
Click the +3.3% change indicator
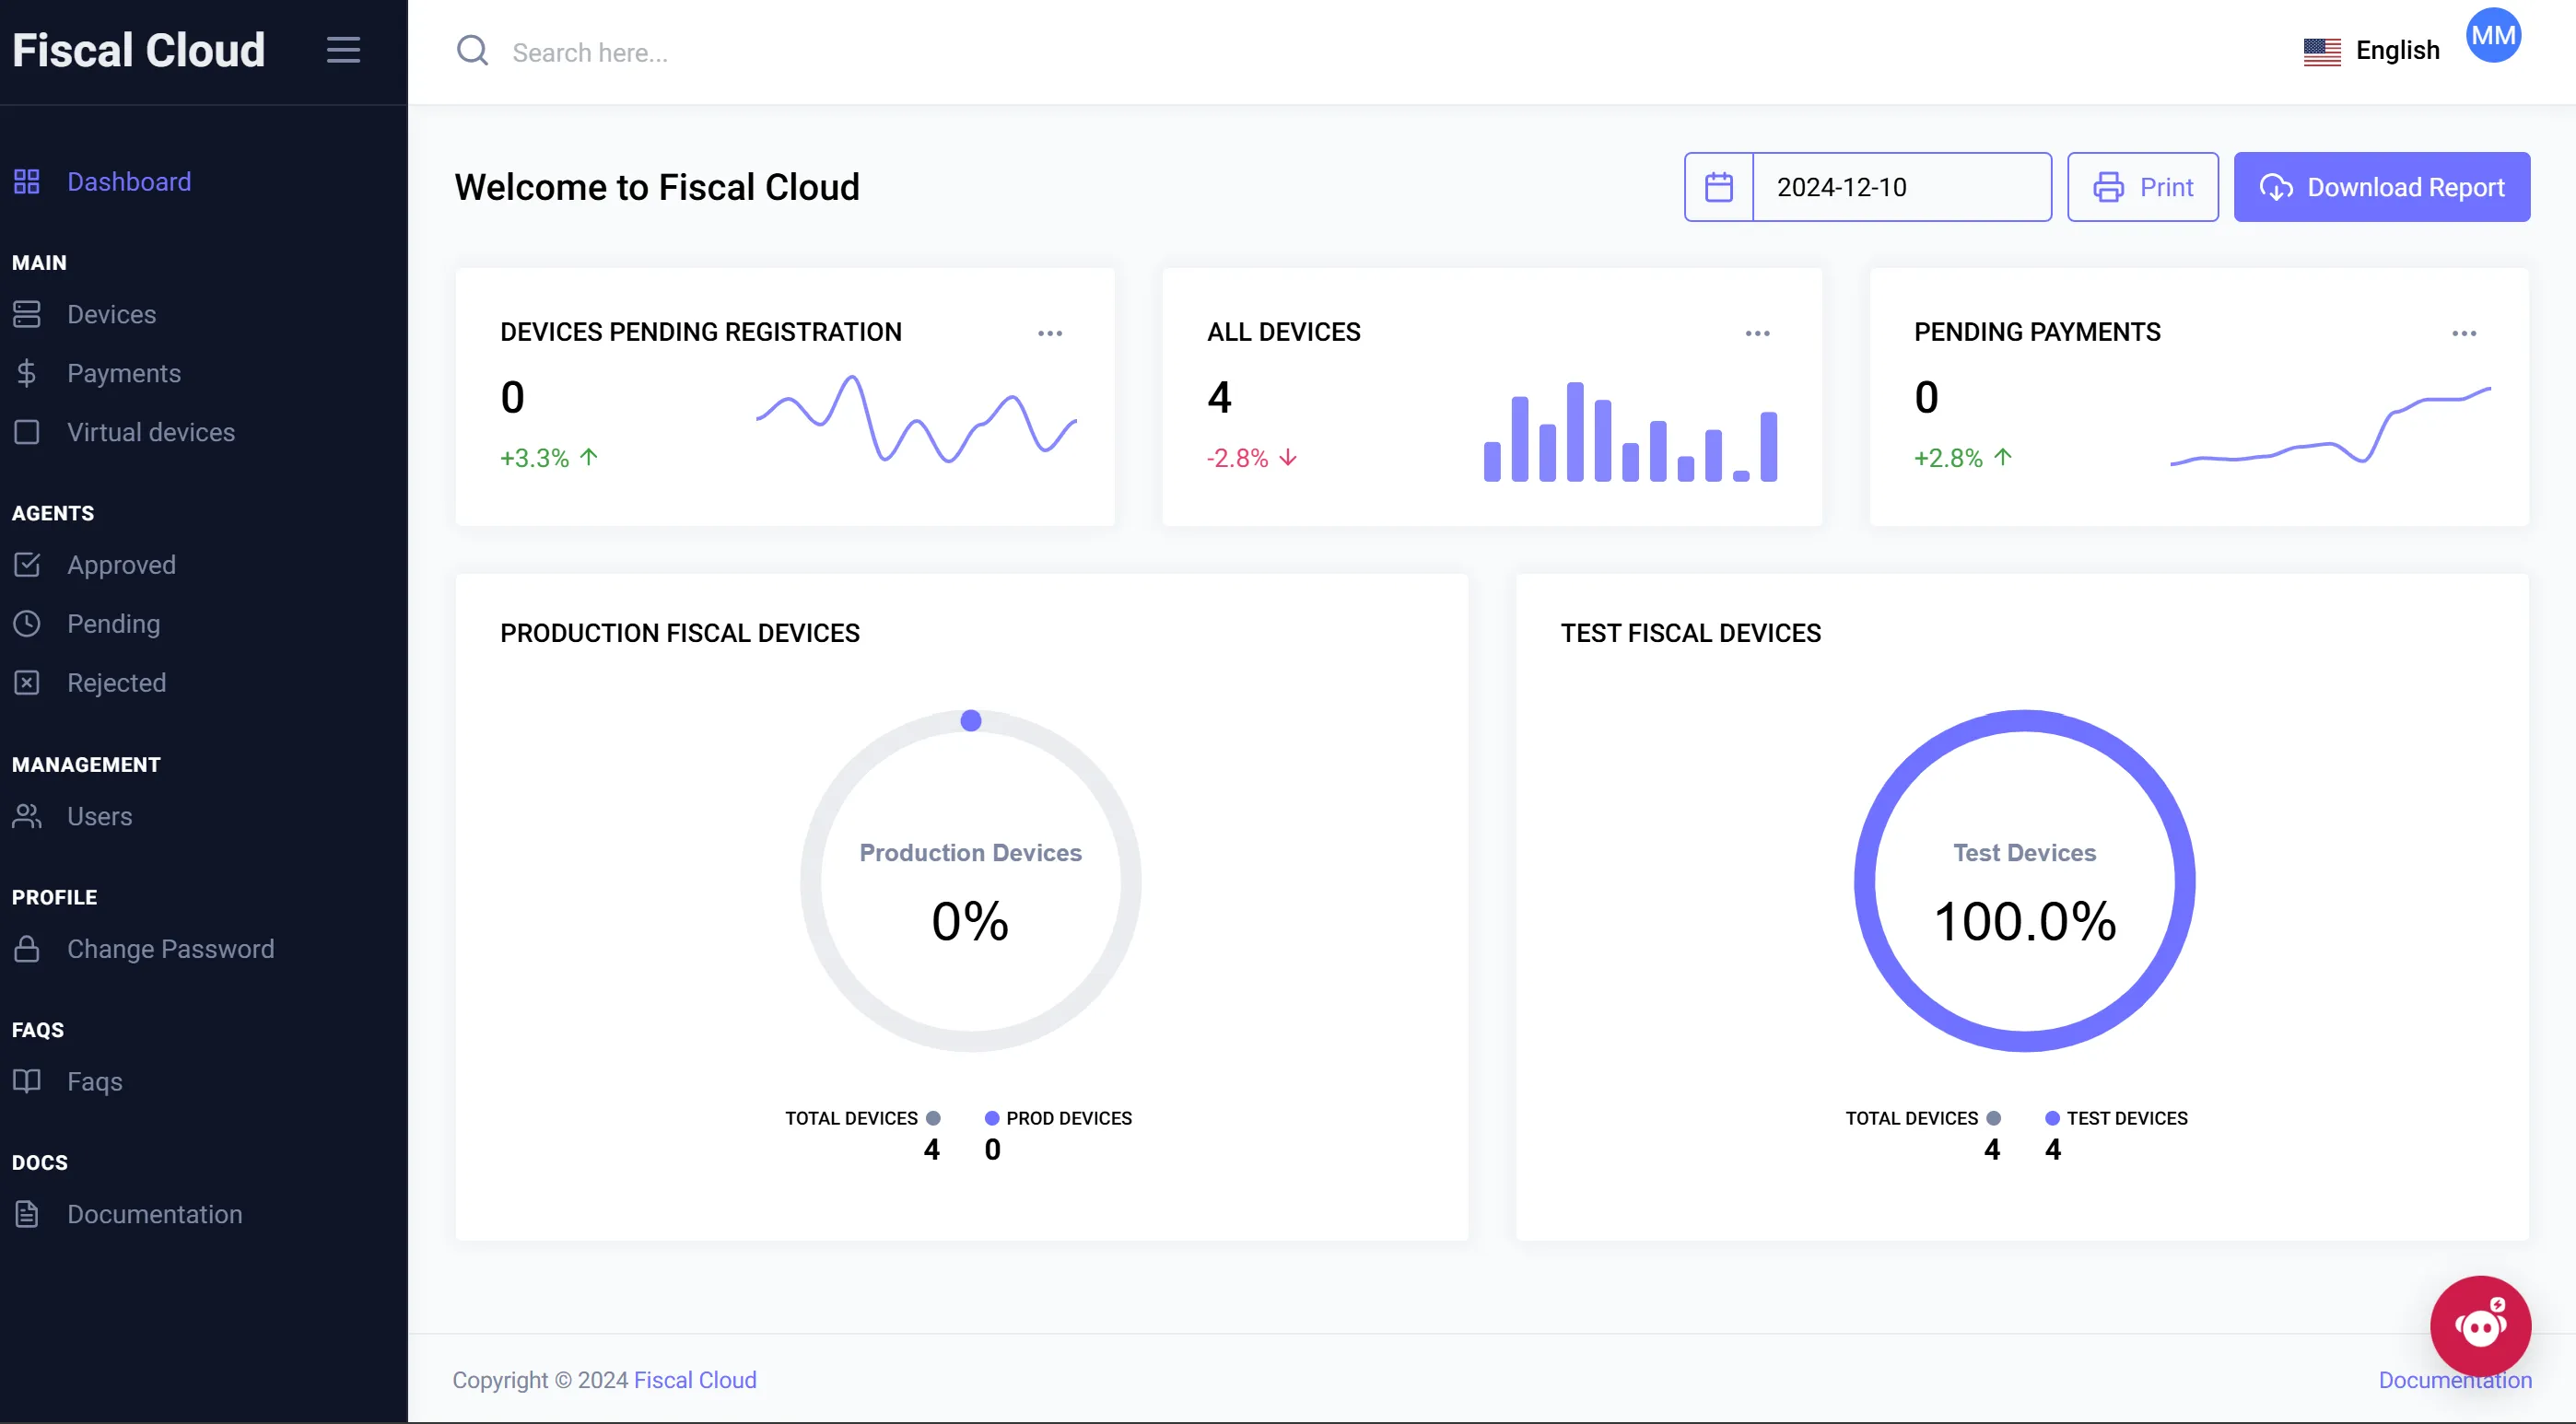coord(549,458)
